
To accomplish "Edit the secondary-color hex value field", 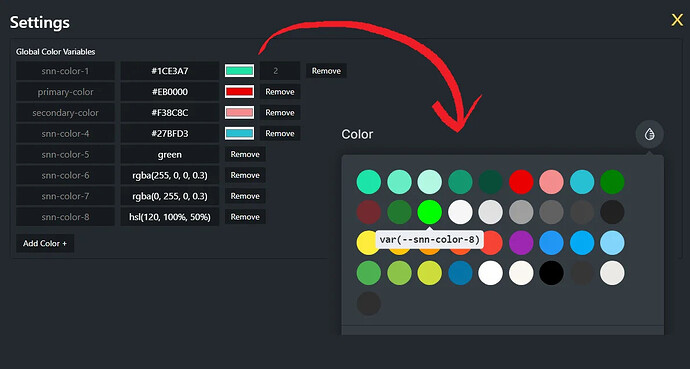I will [170, 113].
